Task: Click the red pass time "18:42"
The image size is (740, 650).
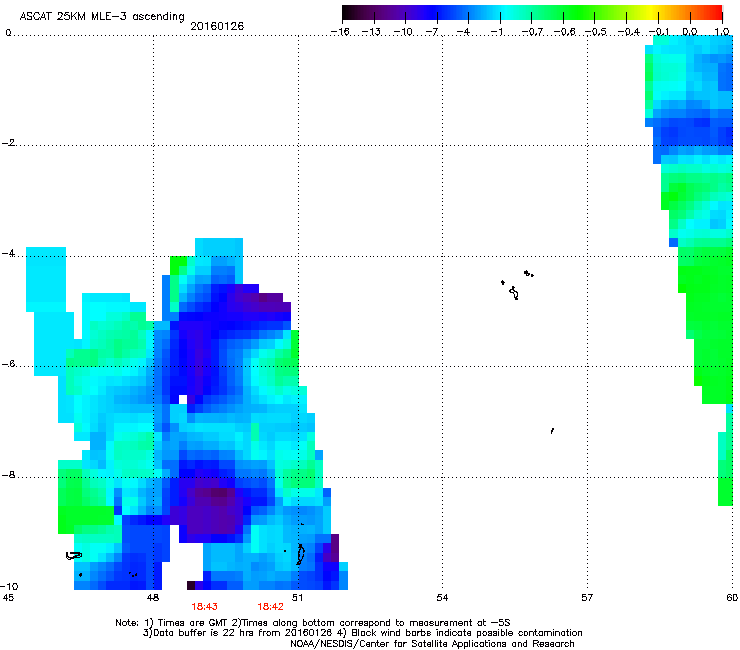Action: (270, 607)
